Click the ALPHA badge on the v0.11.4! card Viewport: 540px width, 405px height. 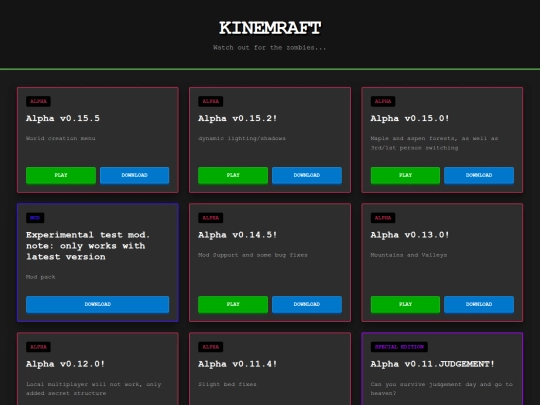pyautogui.click(x=211, y=347)
